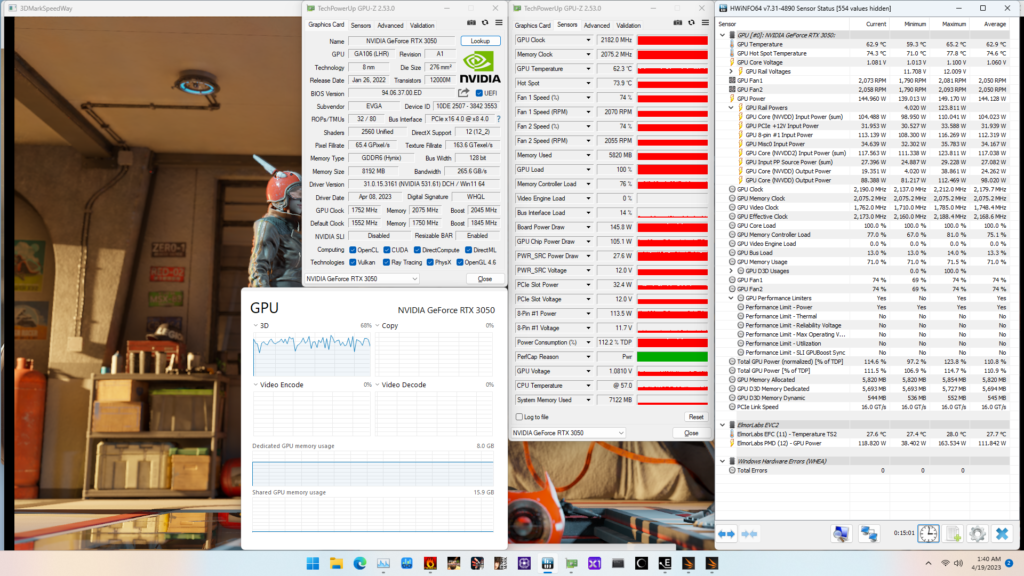Image resolution: width=1024 pixels, height=576 pixels.
Task: Click GPU-Z green card icon in taskbar
Action: 571,564
